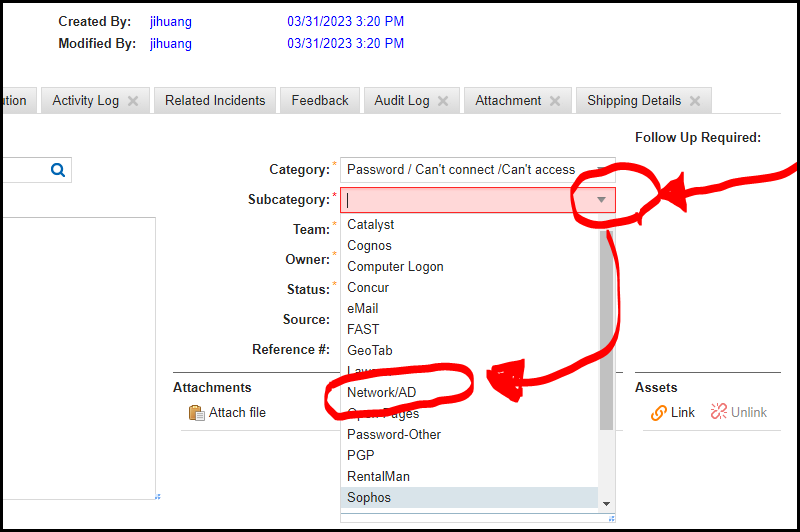Pick Computer Logon subcategory option
Image resolution: width=800 pixels, height=532 pixels.
coord(395,266)
